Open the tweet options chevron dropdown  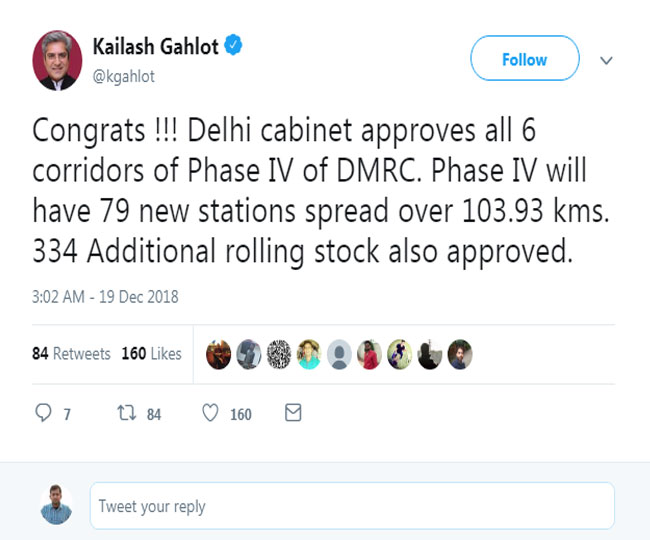pos(606,61)
